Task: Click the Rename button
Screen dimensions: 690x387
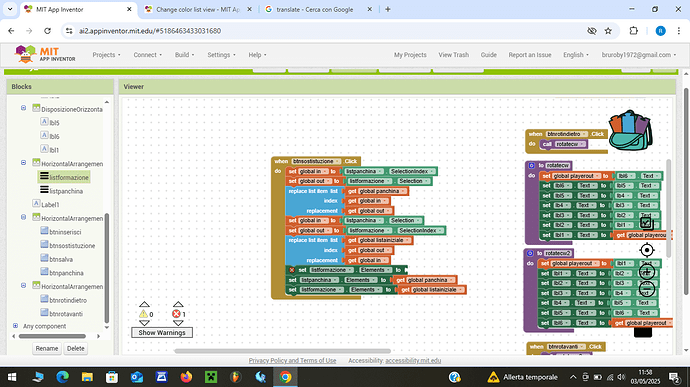Action: coord(47,348)
